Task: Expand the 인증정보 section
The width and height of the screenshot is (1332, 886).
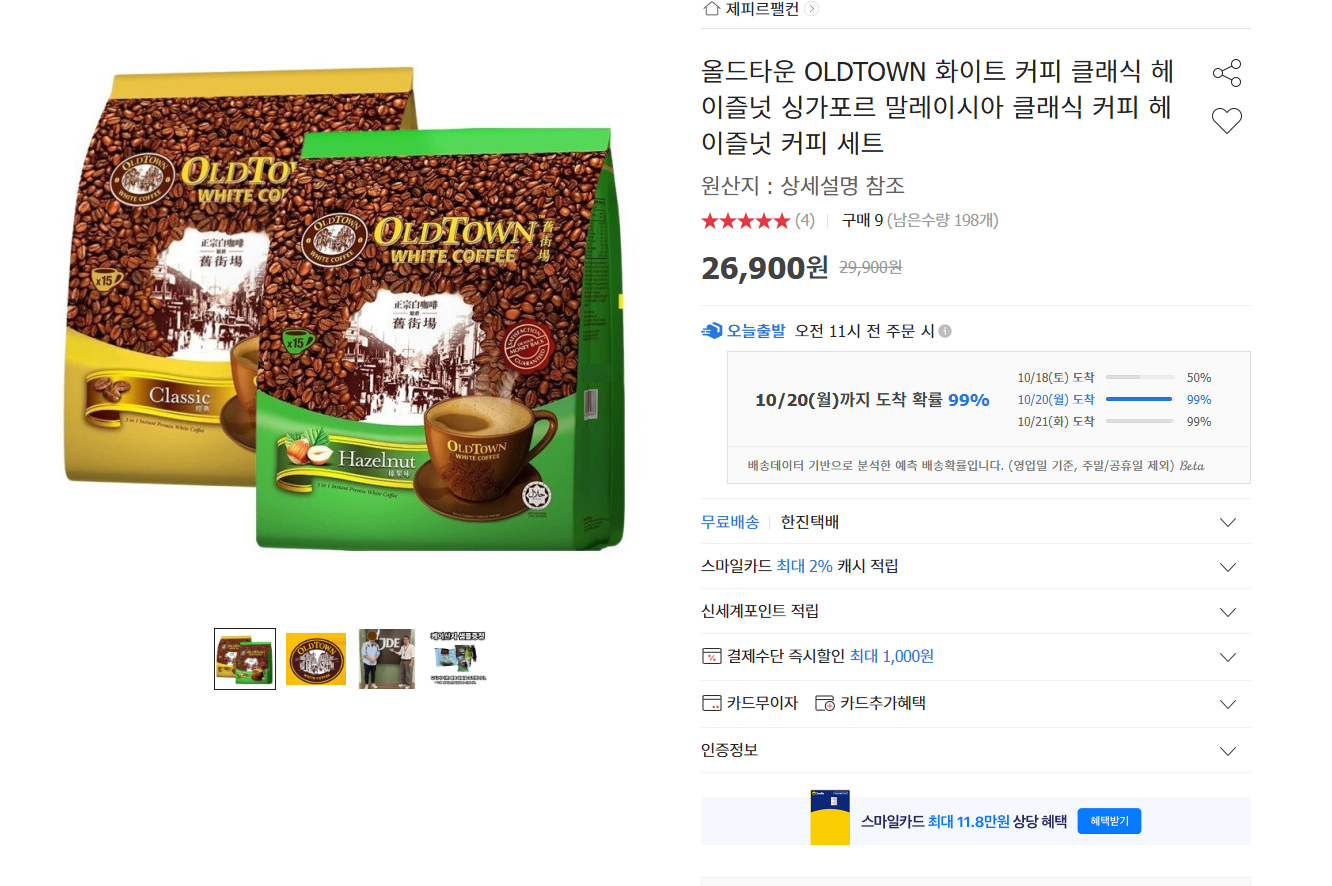Action: 1228,751
